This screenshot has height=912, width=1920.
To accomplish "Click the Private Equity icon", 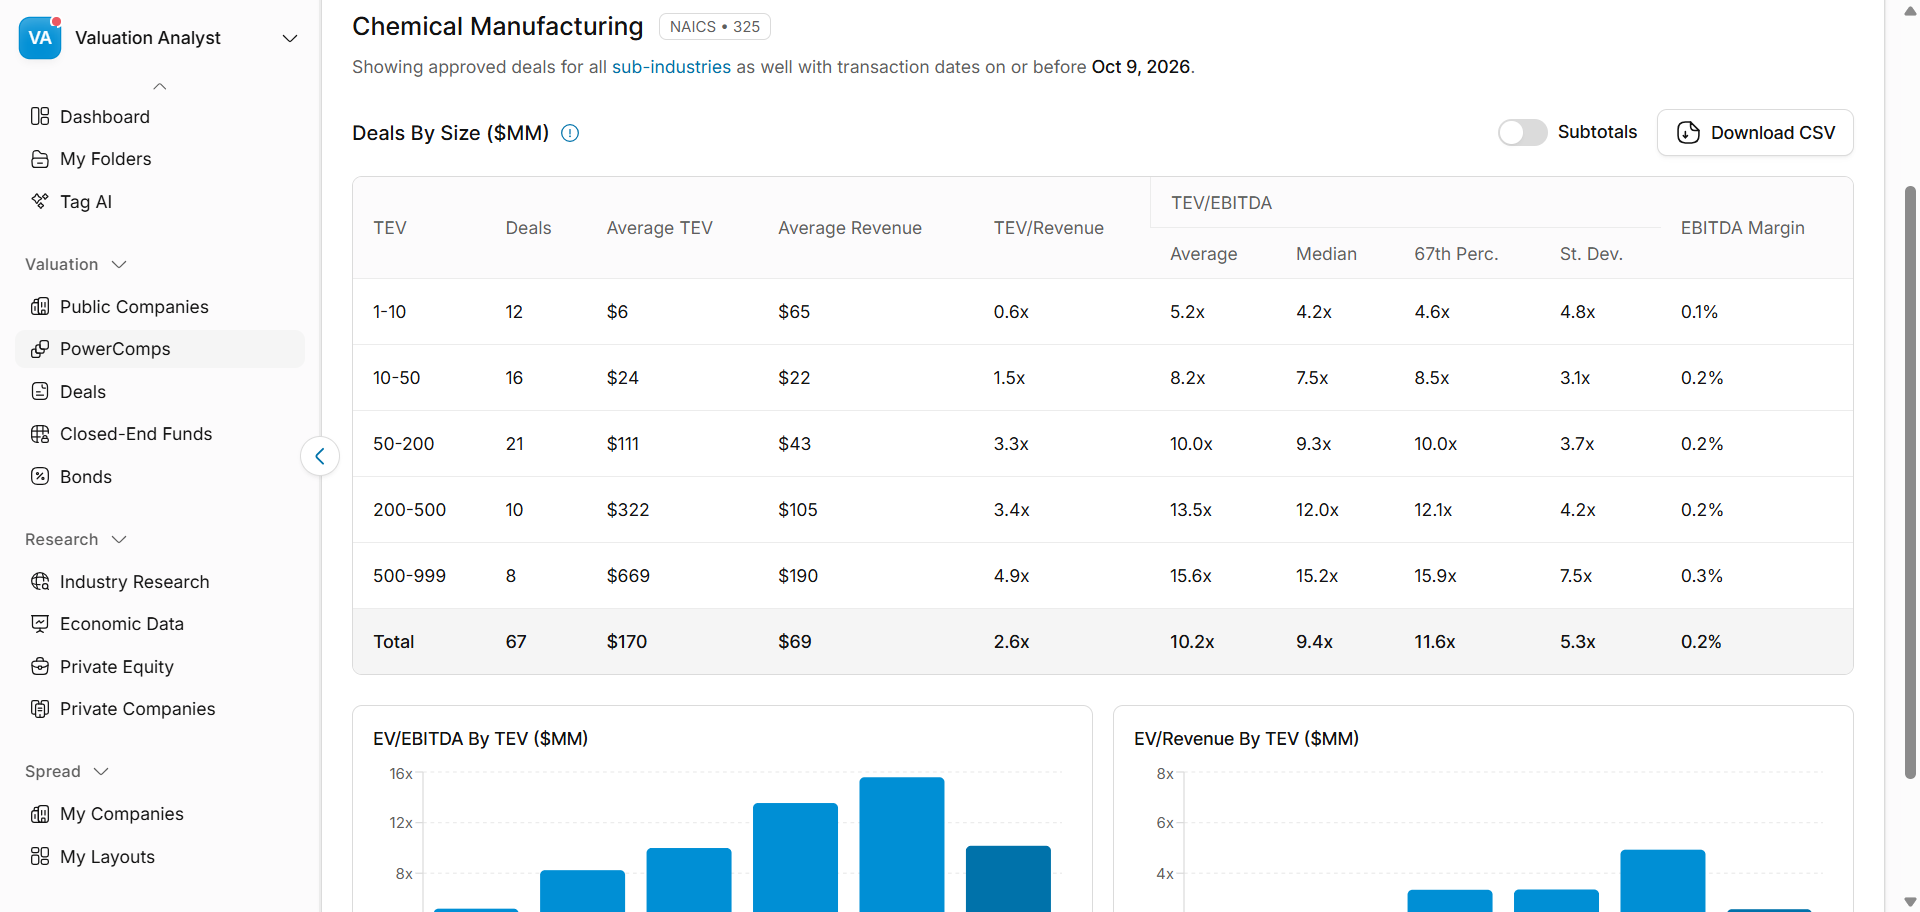I will 40,667.
